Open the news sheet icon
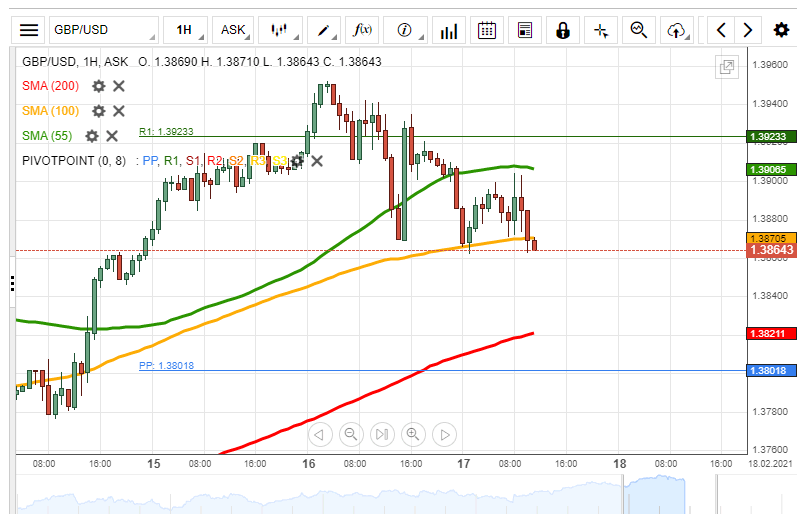 tap(524, 30)
